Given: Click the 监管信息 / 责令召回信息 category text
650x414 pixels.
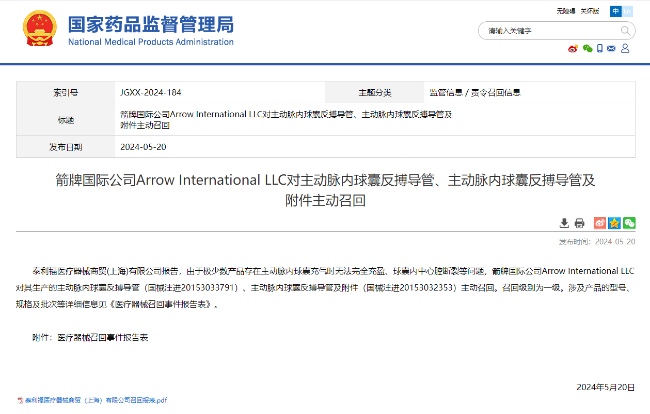Looking at the screenshot, I should [473, 92].
